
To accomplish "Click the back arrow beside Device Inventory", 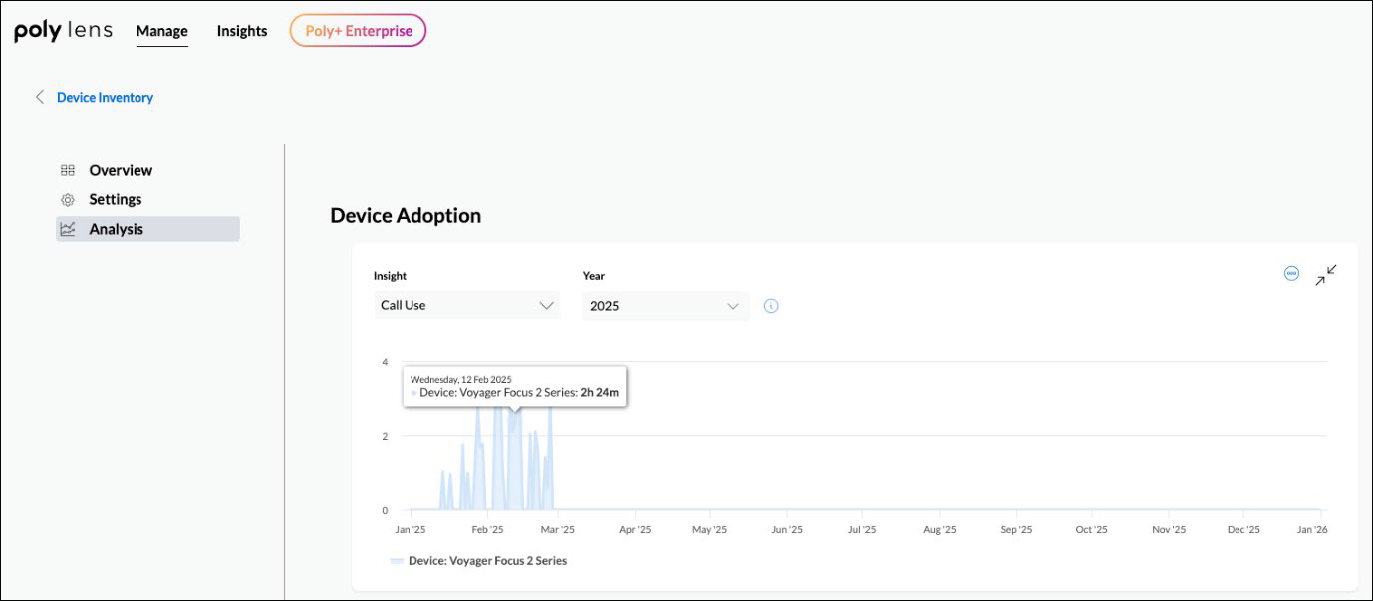I will click(39, 97).
